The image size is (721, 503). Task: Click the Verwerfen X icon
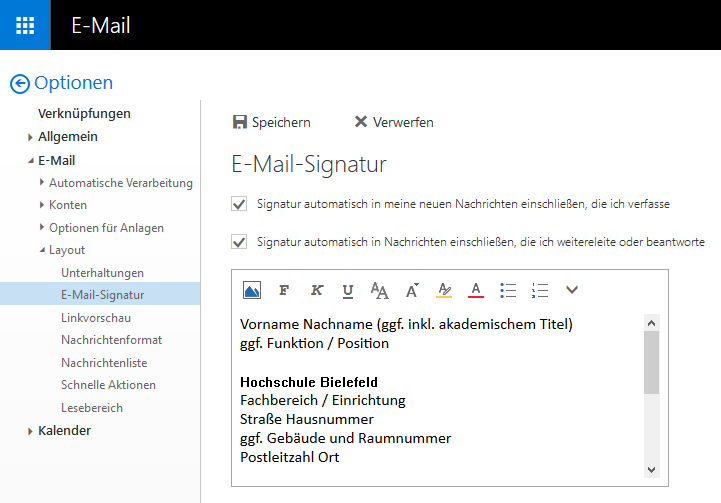[x=361, y=122]
